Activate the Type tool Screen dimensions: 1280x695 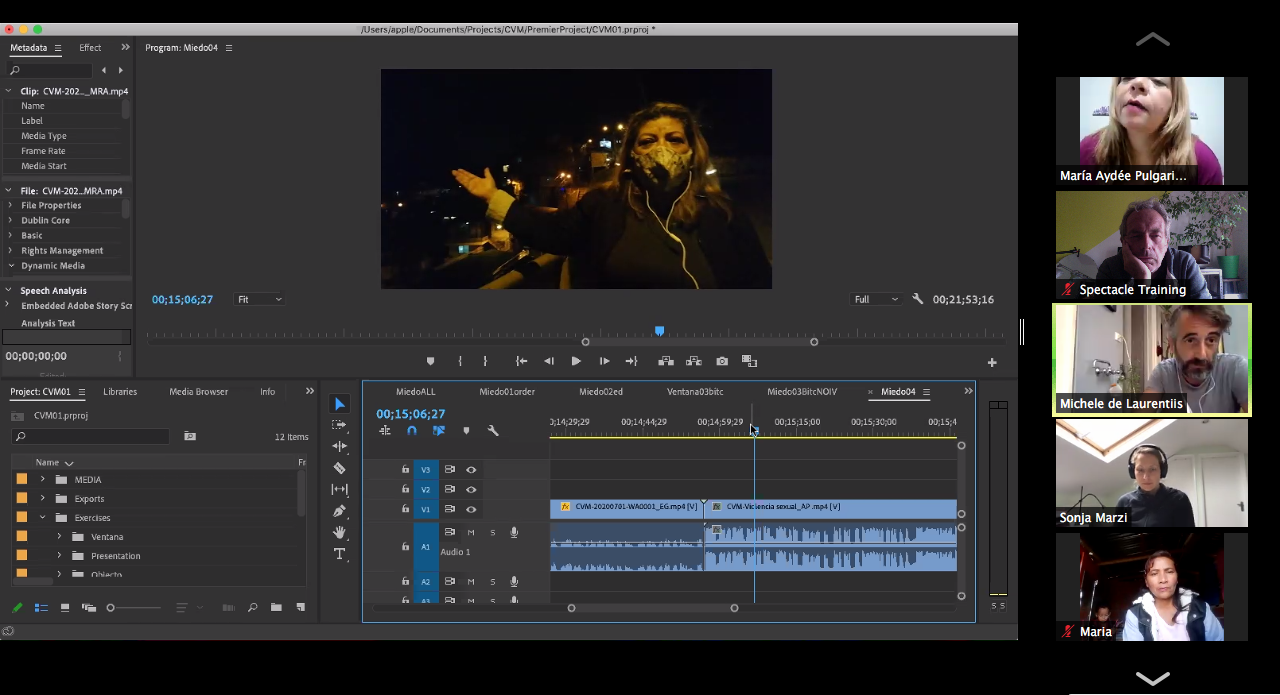click(x=339, y=554)
